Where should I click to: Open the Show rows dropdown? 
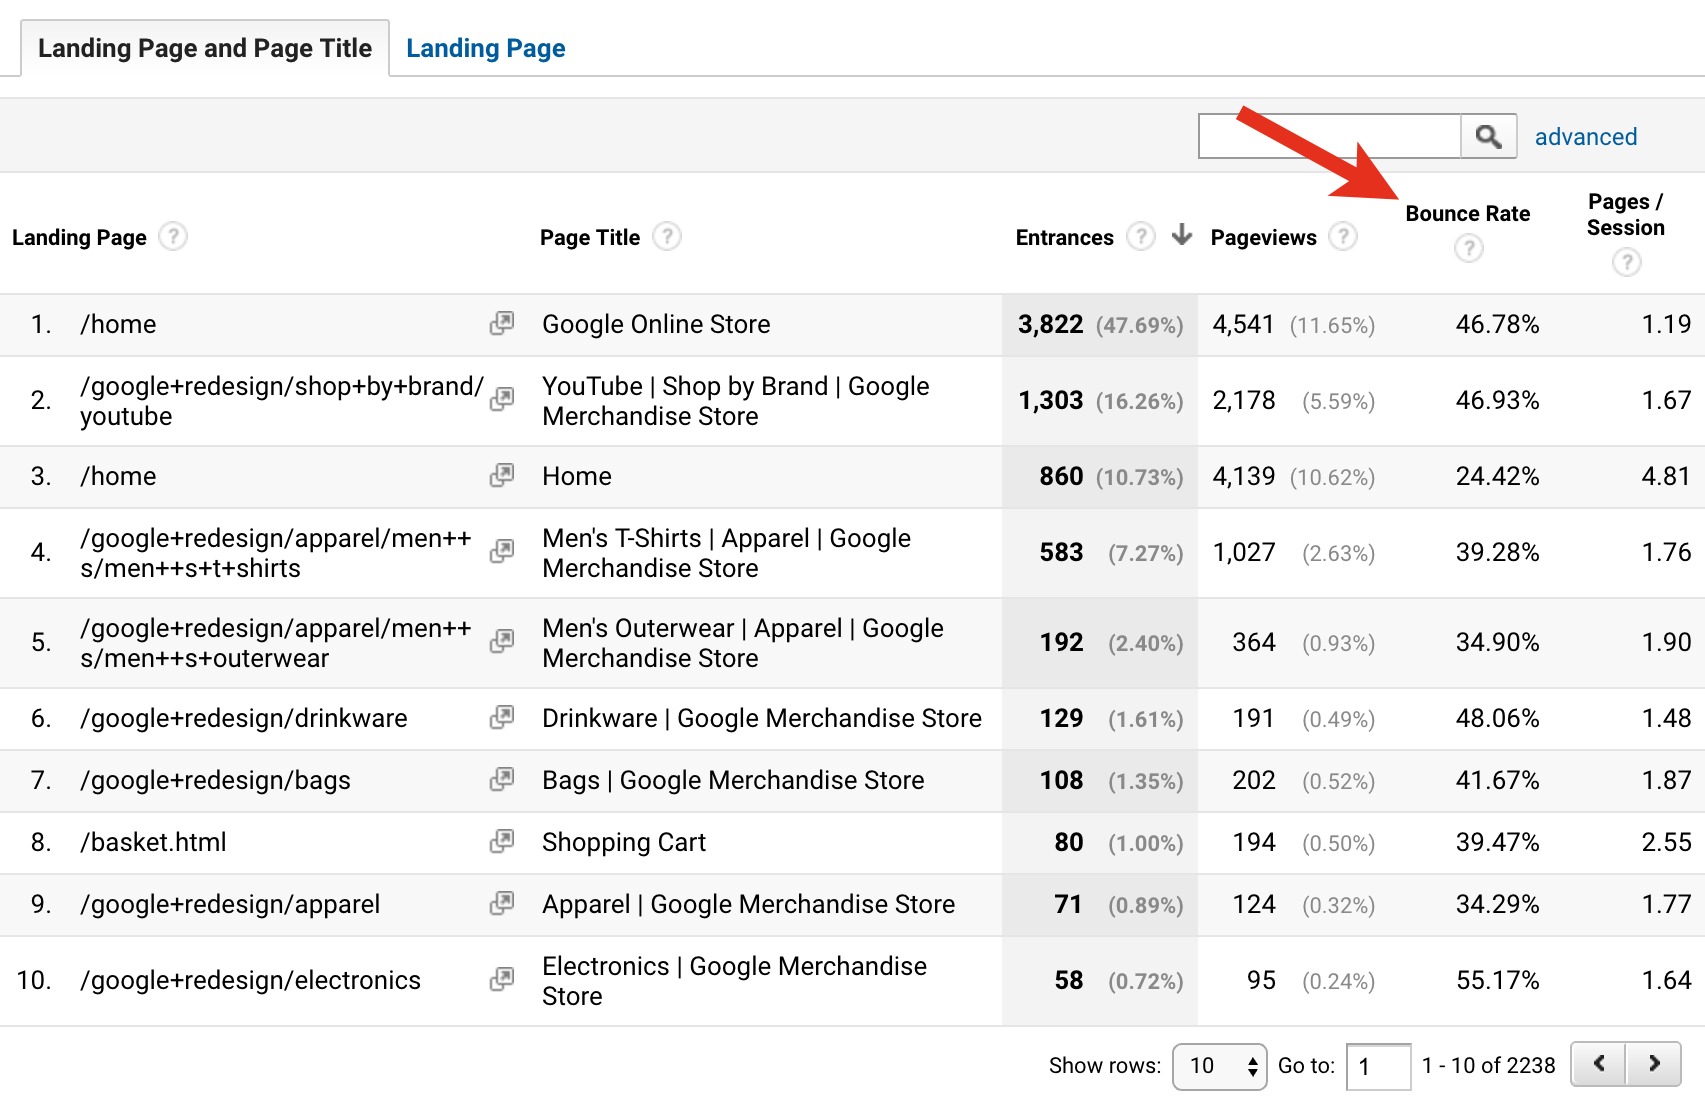1219,1066
